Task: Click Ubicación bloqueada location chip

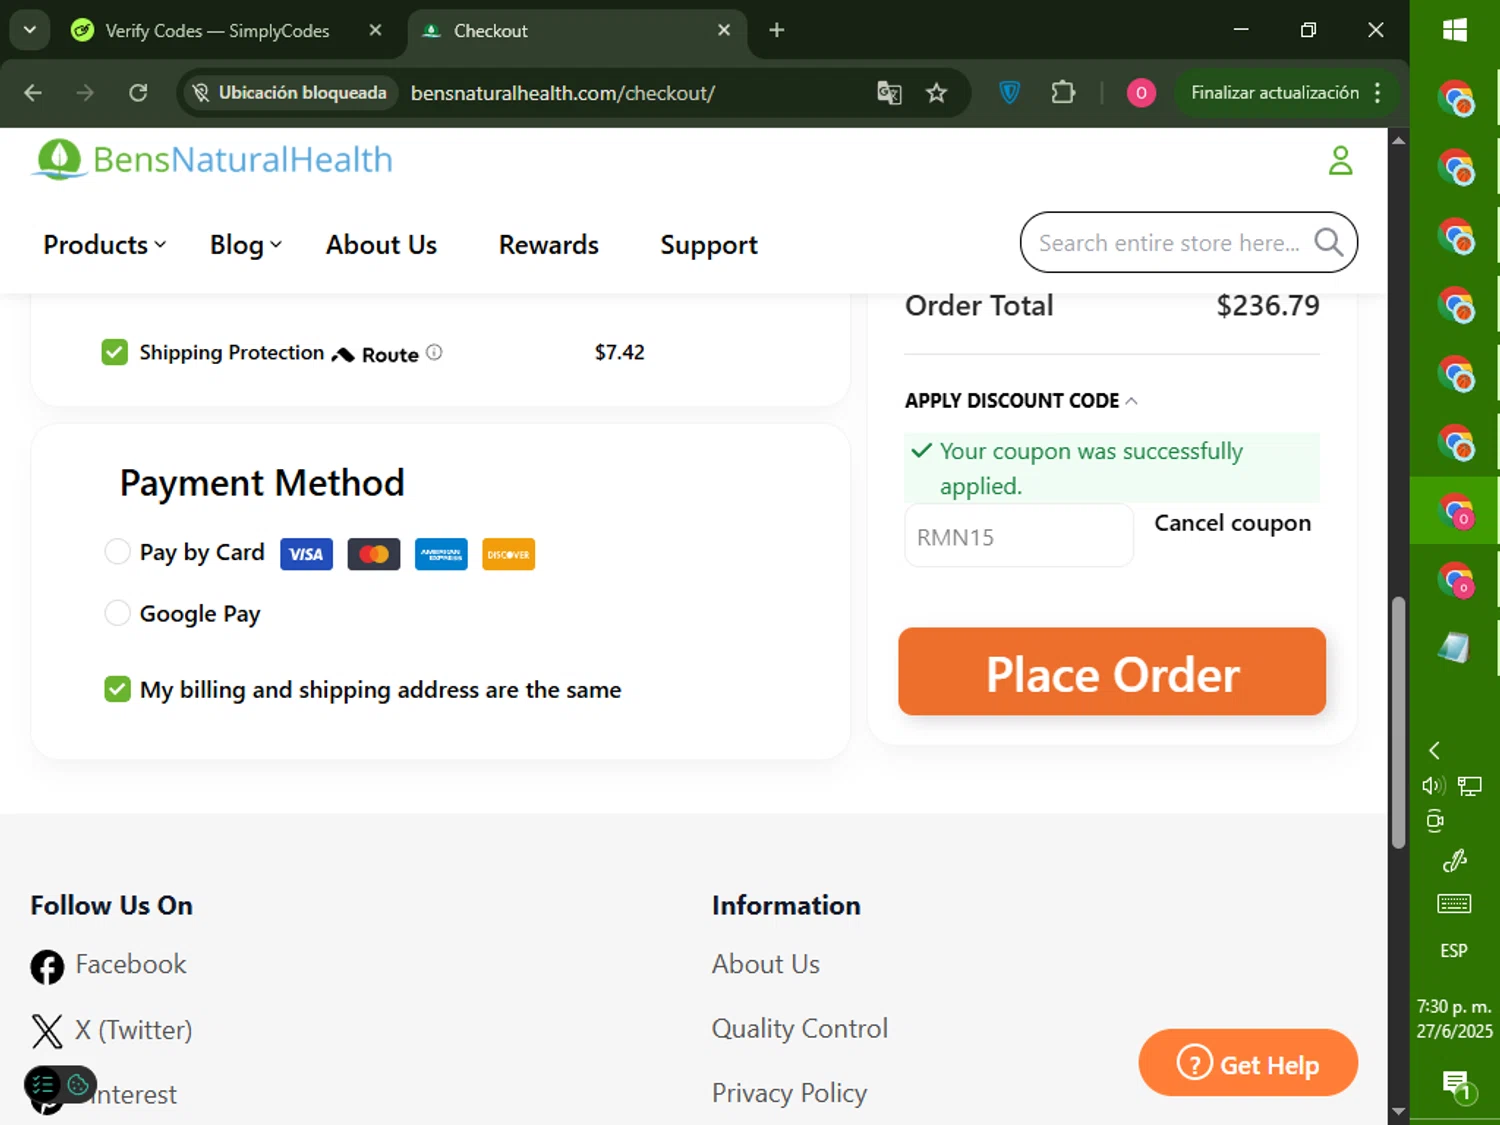Action: point(289,93)
